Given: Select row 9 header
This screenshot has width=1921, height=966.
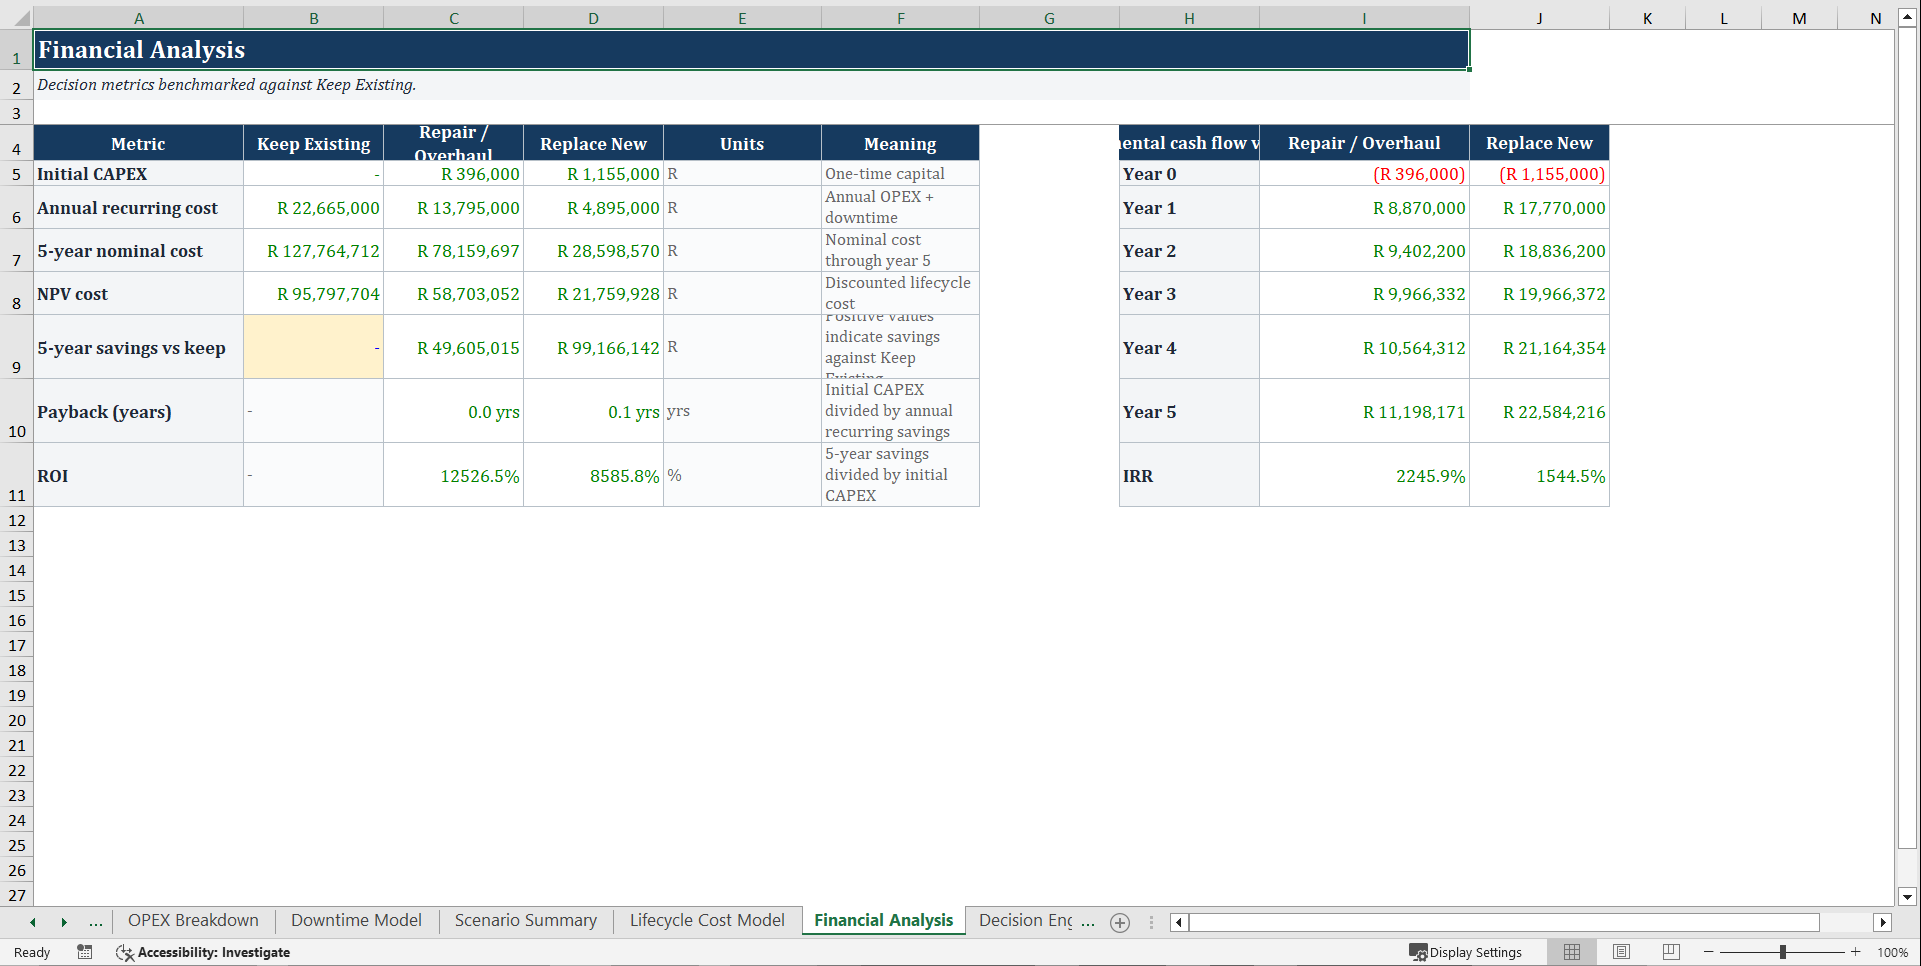Looking at the screenshot, I should (x=16, y=347).
